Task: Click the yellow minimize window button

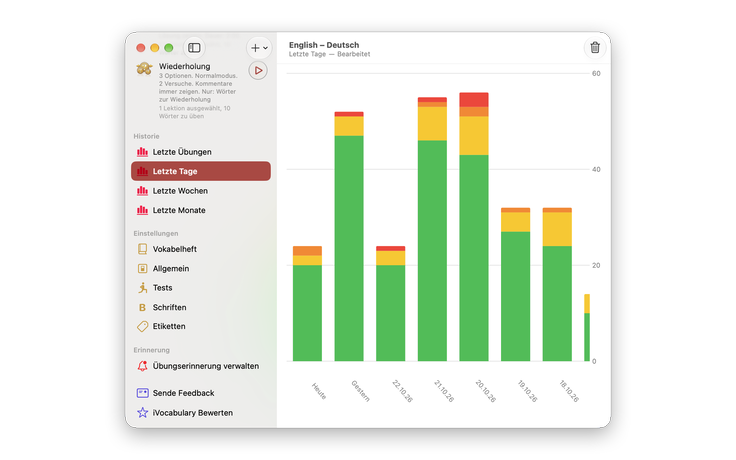Action: [154, 48]
